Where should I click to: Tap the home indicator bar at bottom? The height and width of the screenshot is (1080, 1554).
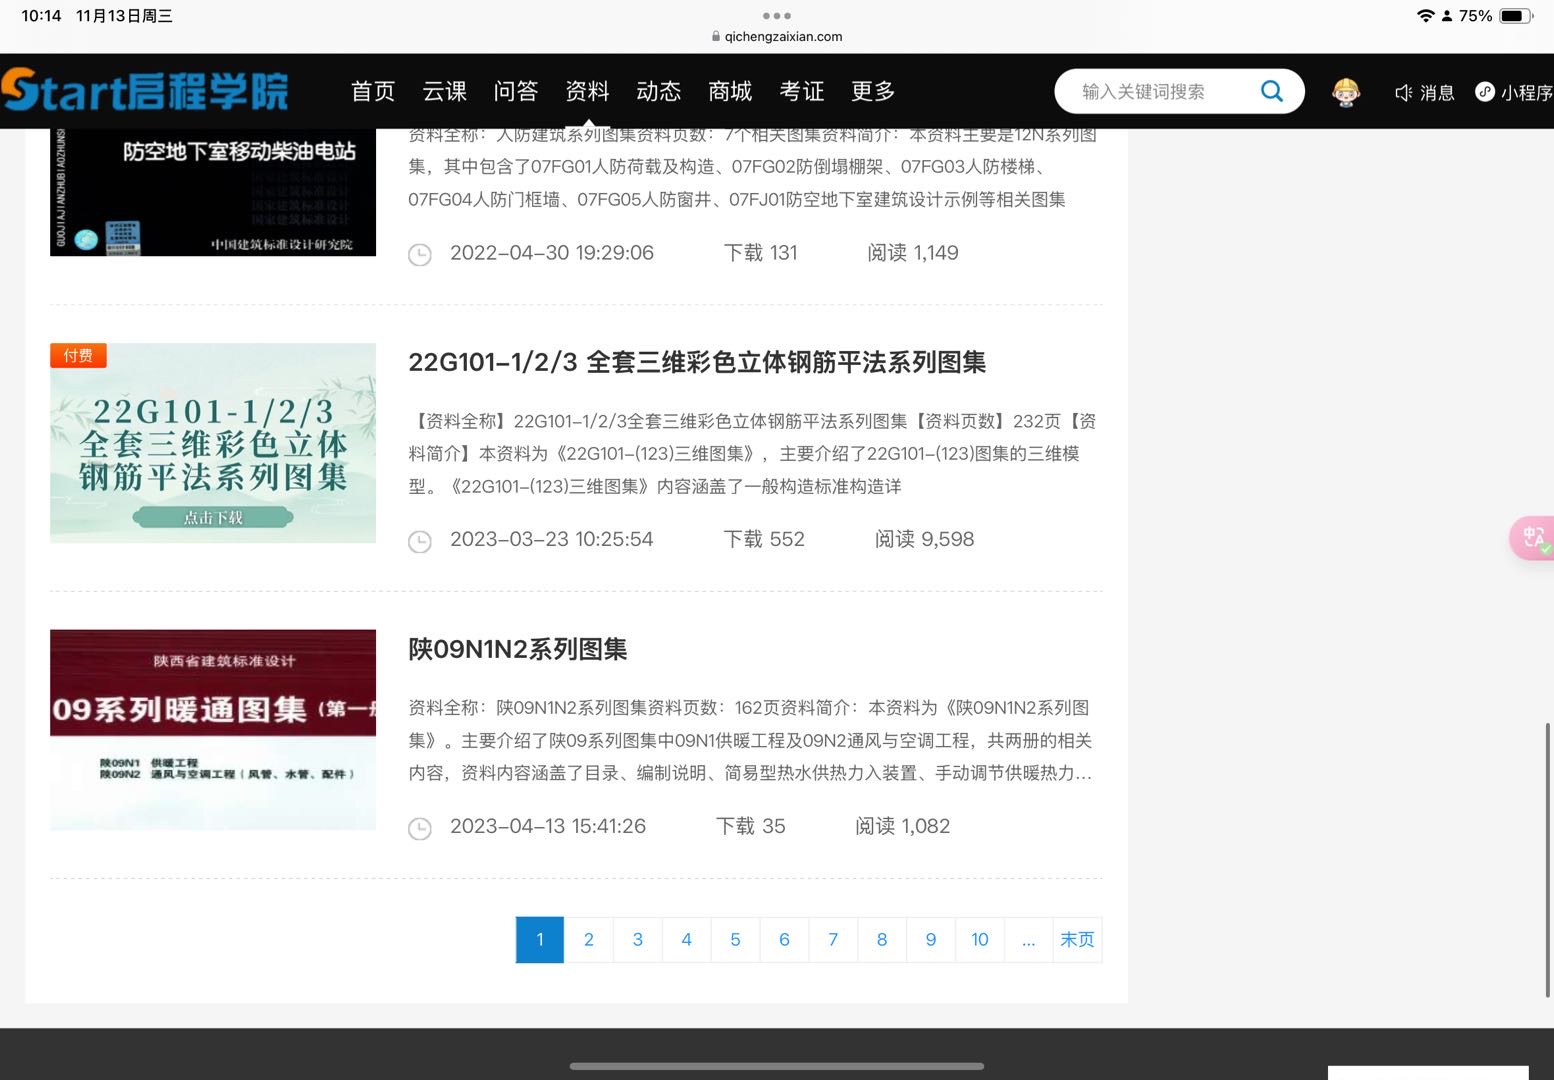point(777,1066)
